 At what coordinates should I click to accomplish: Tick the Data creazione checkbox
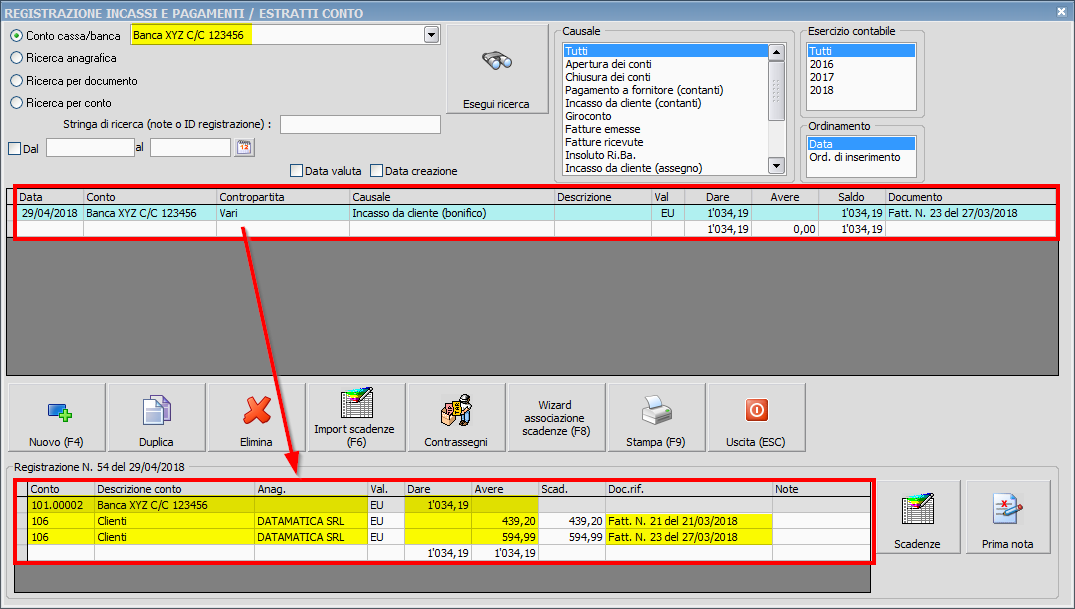tap(376, 171)
